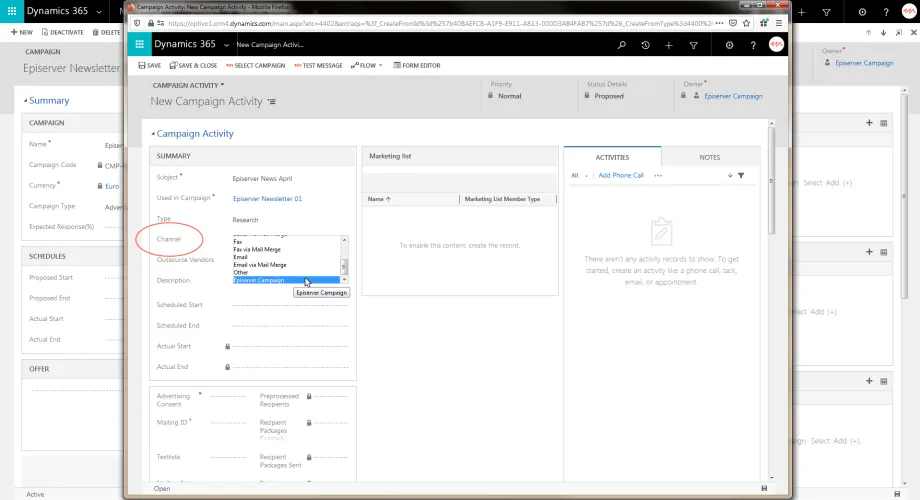Viewport: 920px width, 500px height.
Task: Open Recently Viewed history clock icon
Action: coord(645,45)
